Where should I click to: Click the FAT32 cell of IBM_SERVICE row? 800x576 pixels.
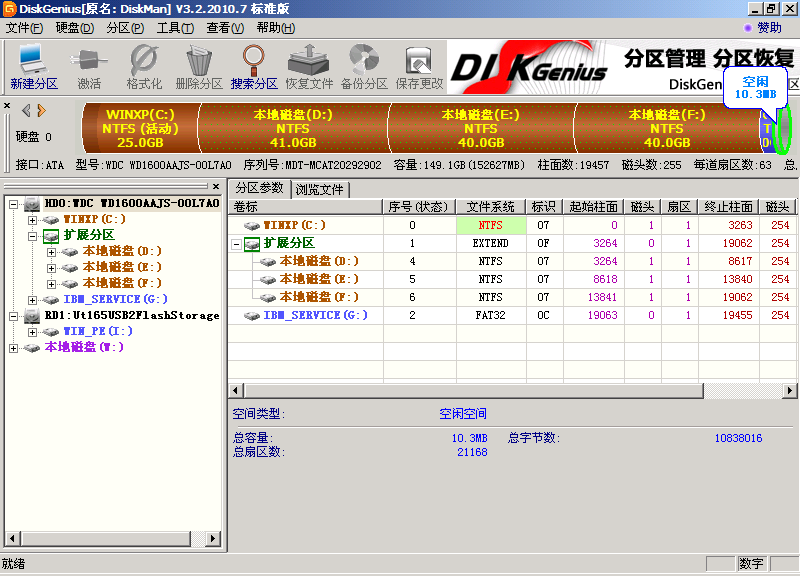click(x=491, y=316)
